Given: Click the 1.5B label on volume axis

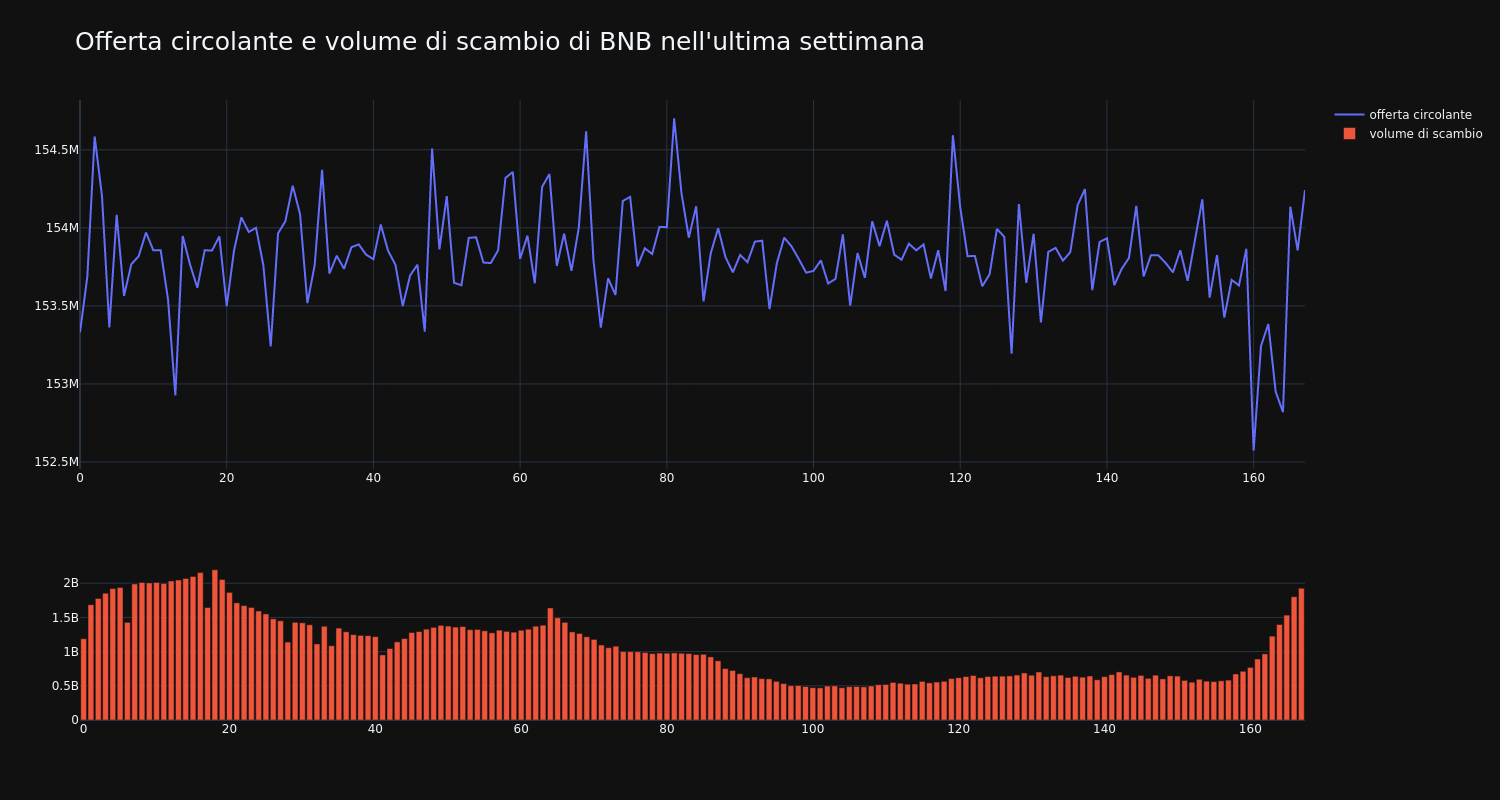Looking at the screenshot, I should pyautogui.click(x=65, y=618).
